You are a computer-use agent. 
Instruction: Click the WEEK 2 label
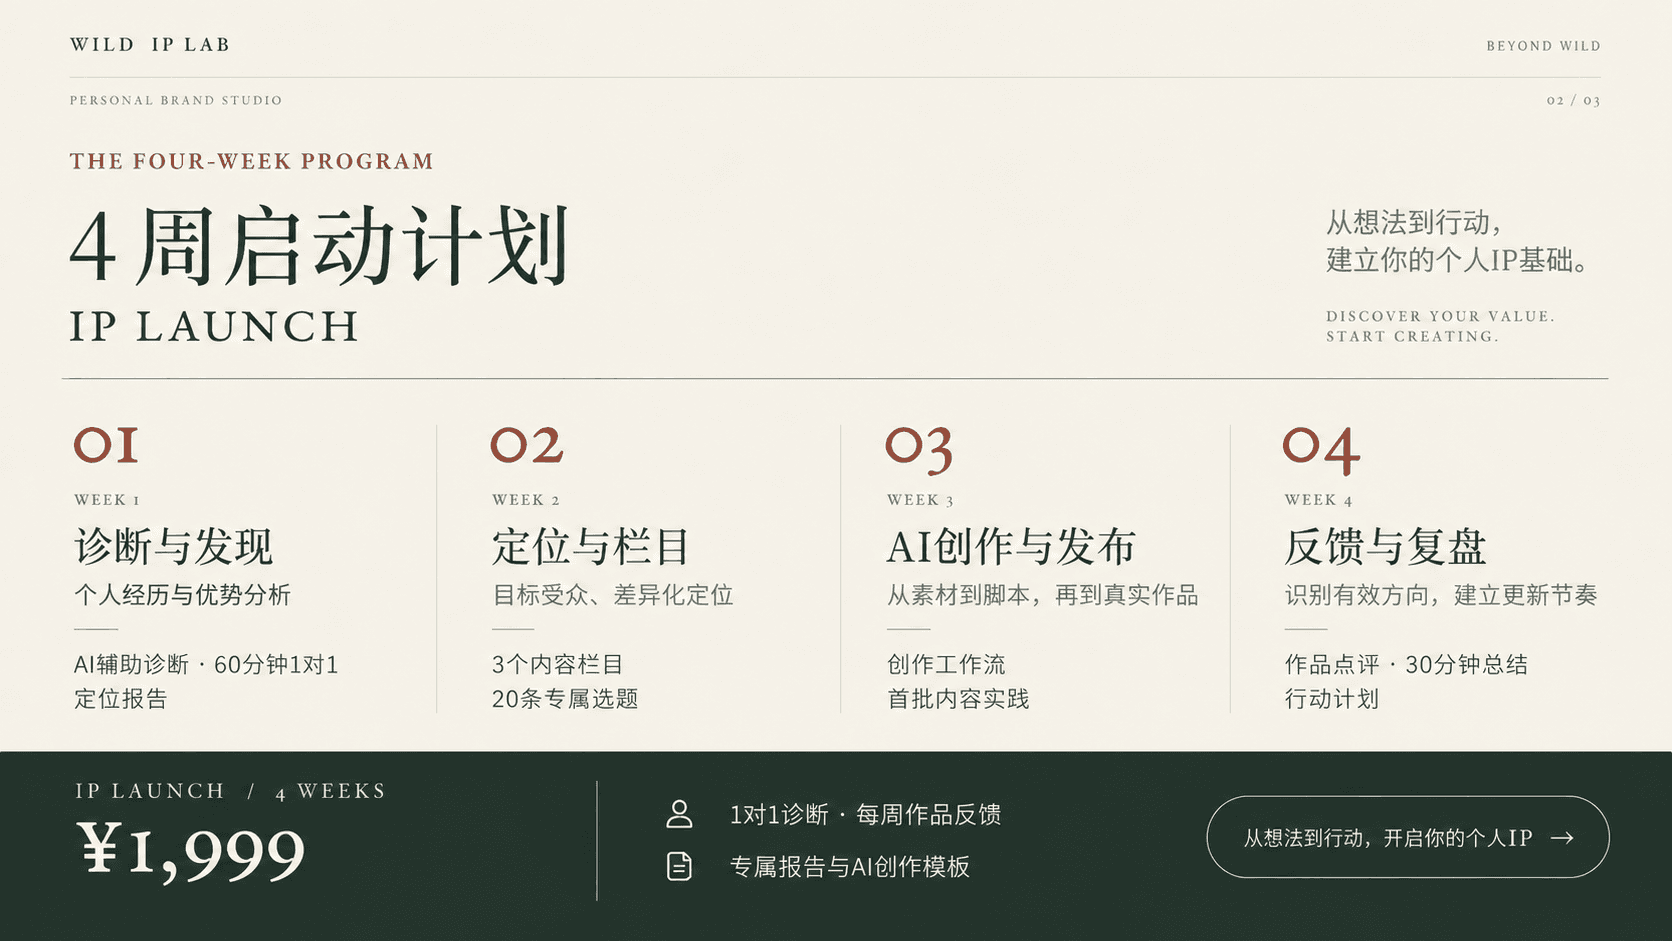526,500
